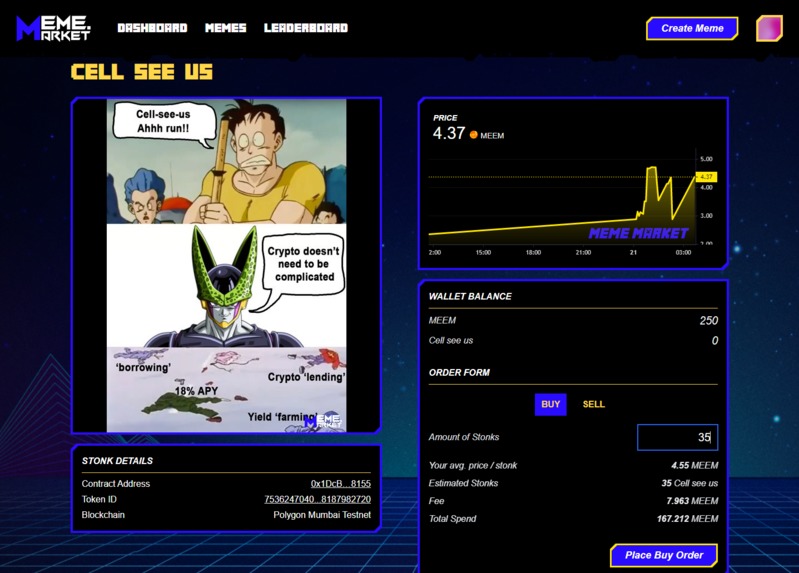The width and height of the screenshot is (799, 573).
Task: Click the WALLET BALANCE heading
Action: click(x=470, y=297)
